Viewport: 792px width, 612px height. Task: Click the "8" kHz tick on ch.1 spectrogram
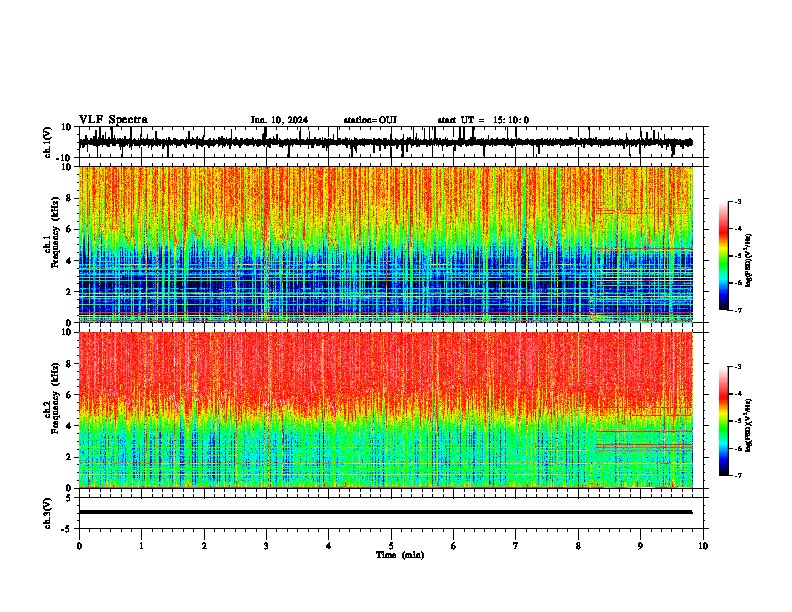pyautogui.click(x=70, y=198)
